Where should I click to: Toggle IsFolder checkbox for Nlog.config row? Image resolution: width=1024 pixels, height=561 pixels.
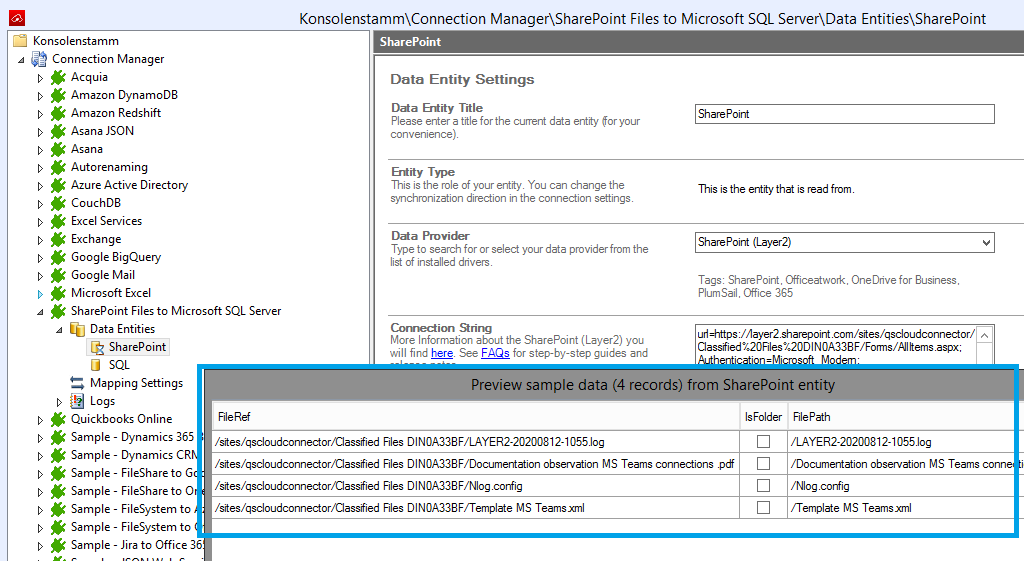[x=763, y=486]
